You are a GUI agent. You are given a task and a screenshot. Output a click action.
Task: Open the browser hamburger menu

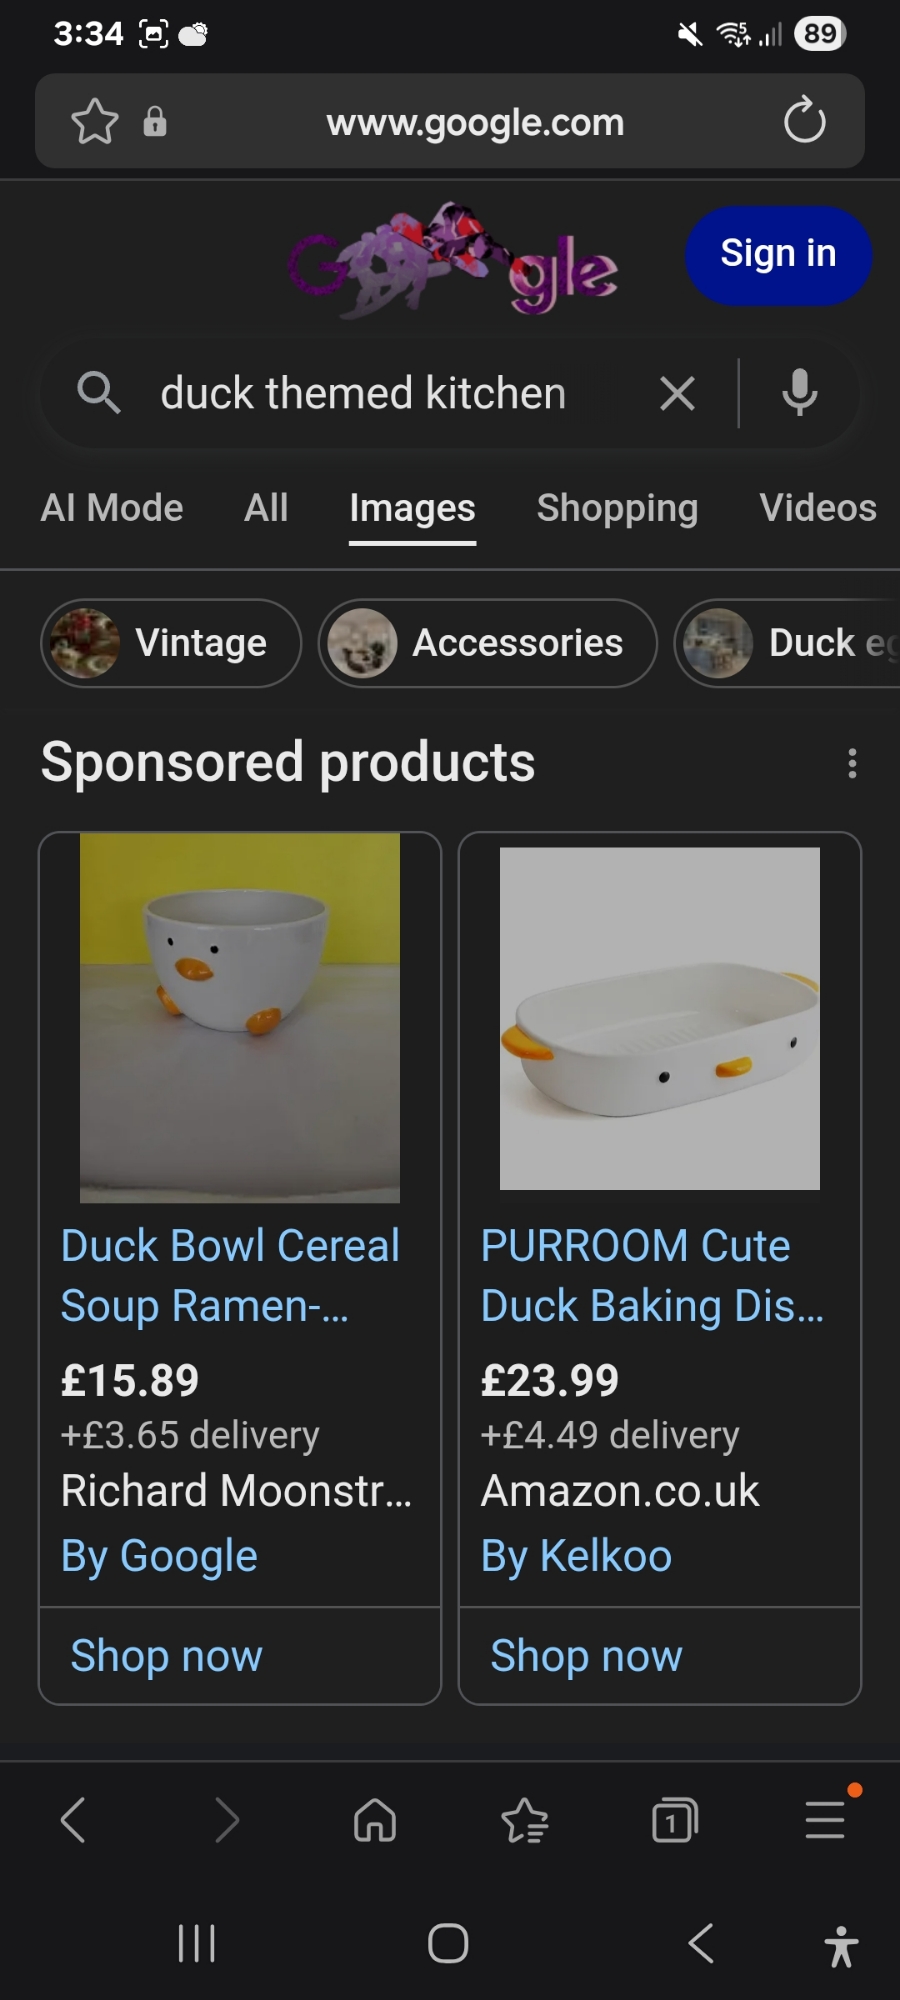(x=825, y=1820)
